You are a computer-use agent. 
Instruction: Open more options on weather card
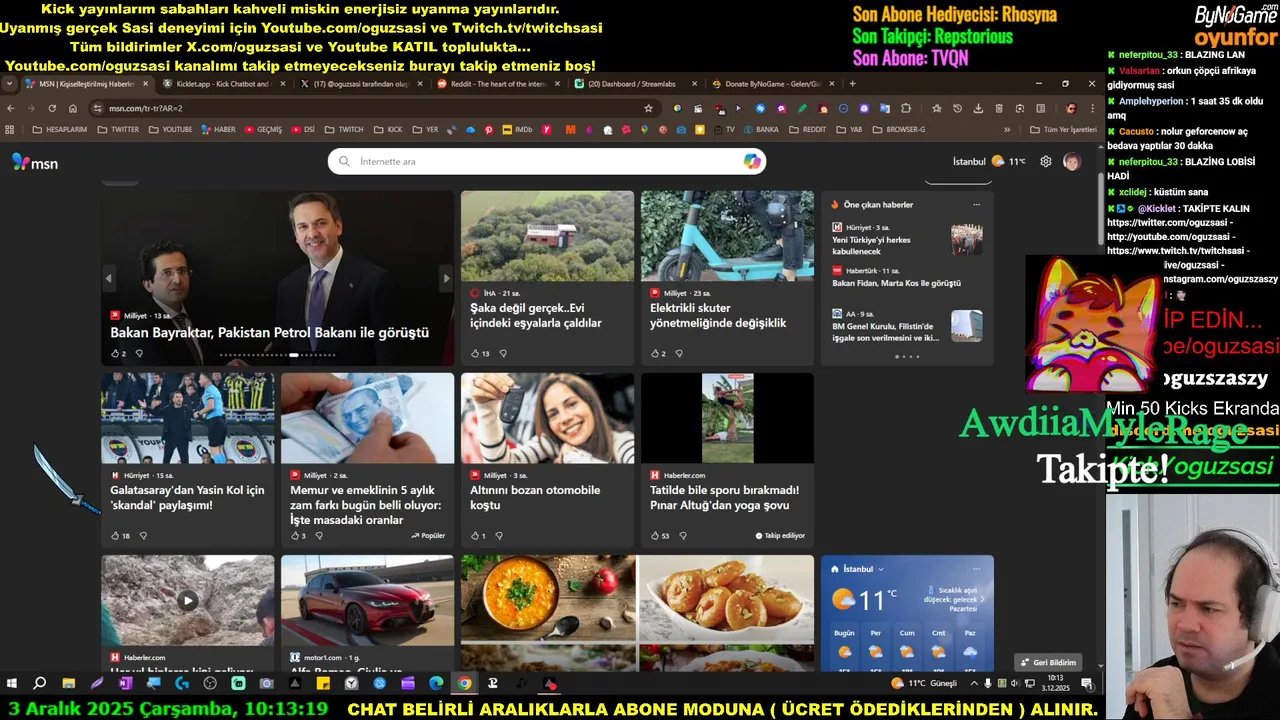(x=976, y=569)
